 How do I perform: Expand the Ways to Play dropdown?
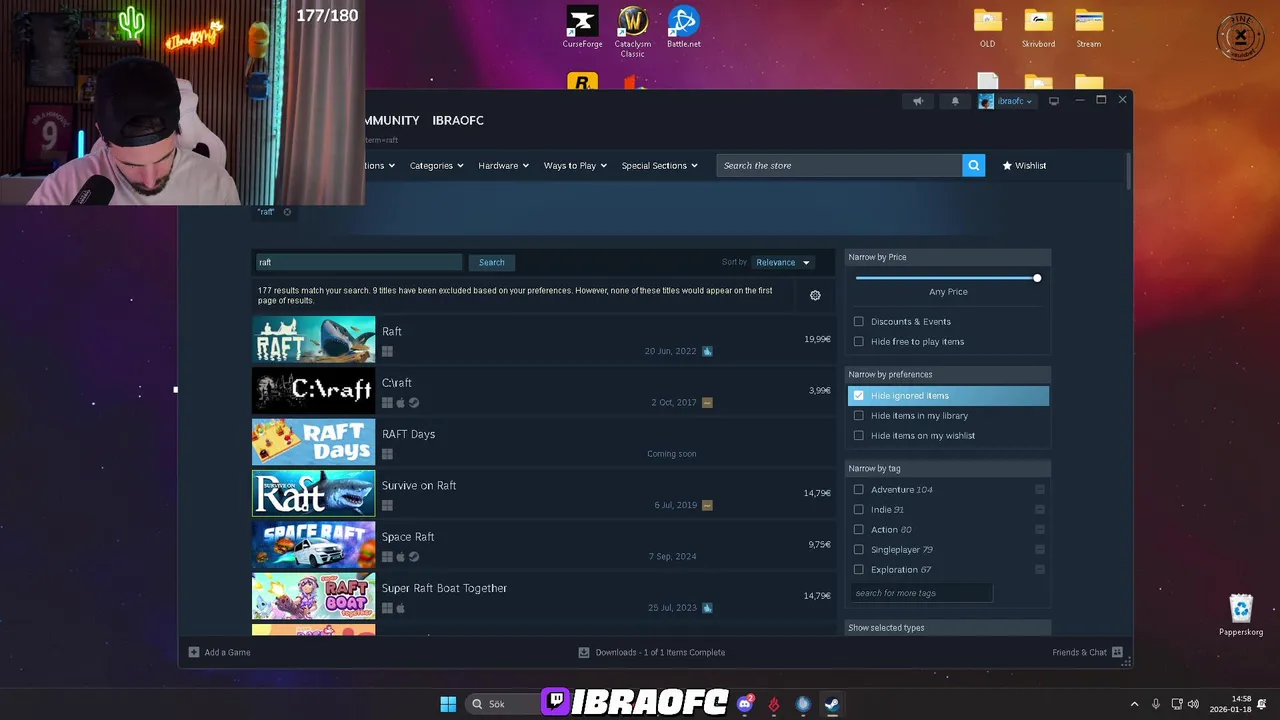(575, 166)
